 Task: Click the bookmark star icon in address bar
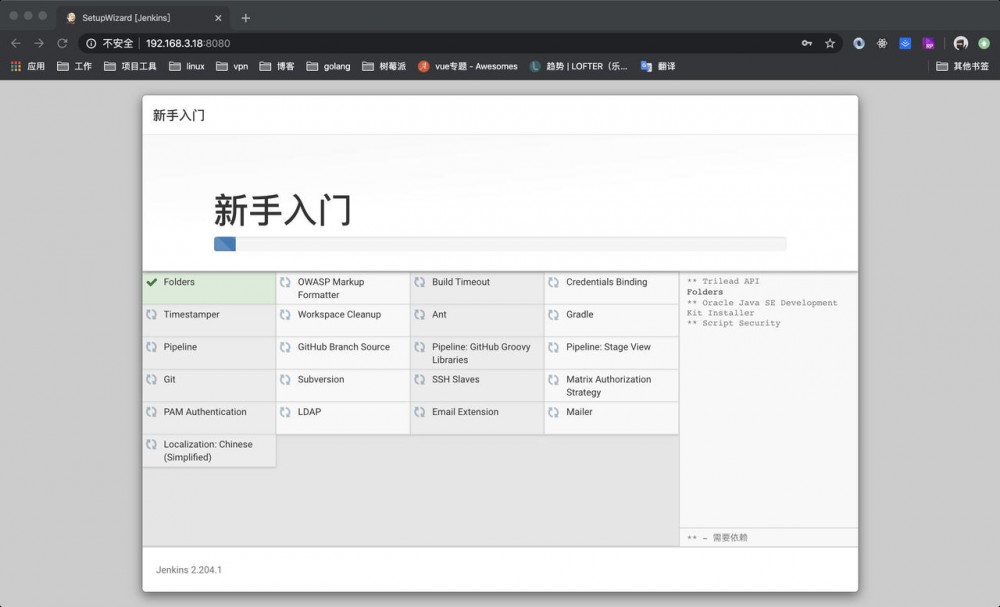831,43
